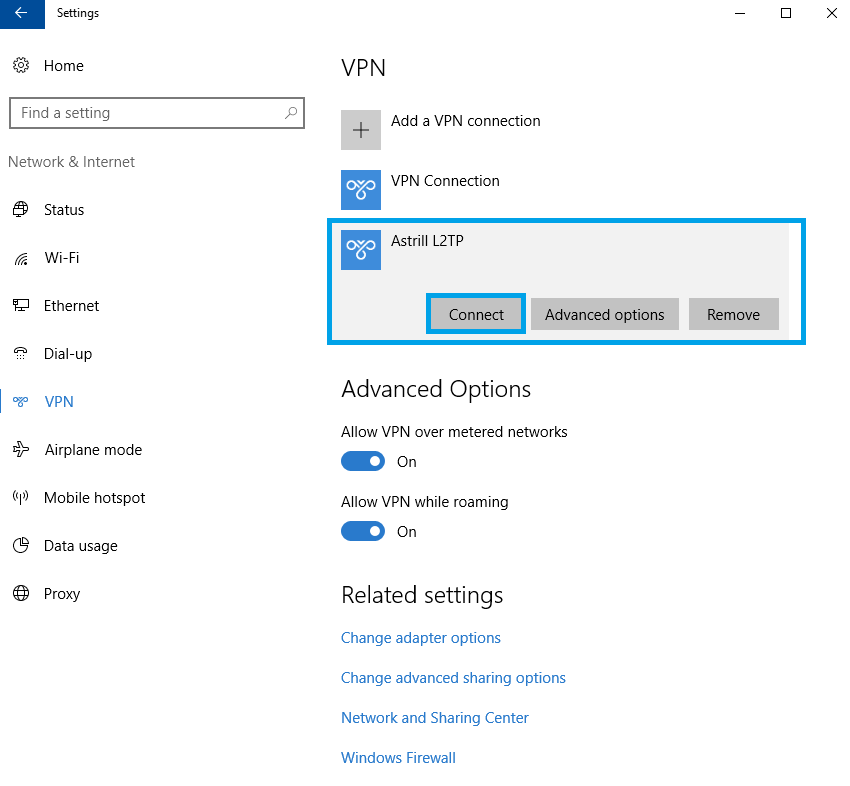Click the Home gear icon
The width and height of the screenshot is (850, 786).
click(21, 65)
